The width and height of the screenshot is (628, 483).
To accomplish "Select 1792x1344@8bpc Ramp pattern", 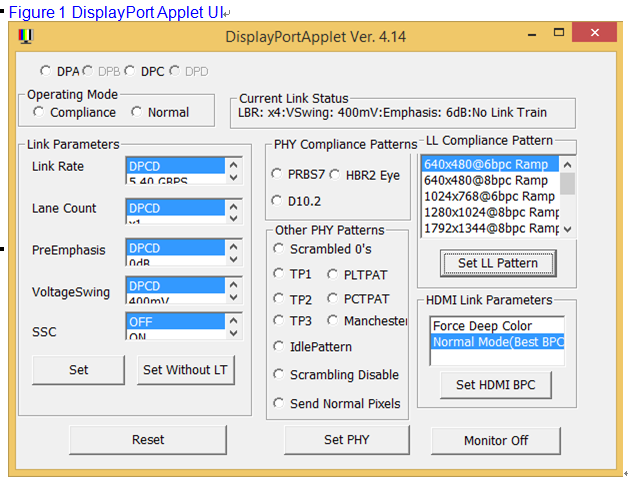I will [x=490, y=228].
